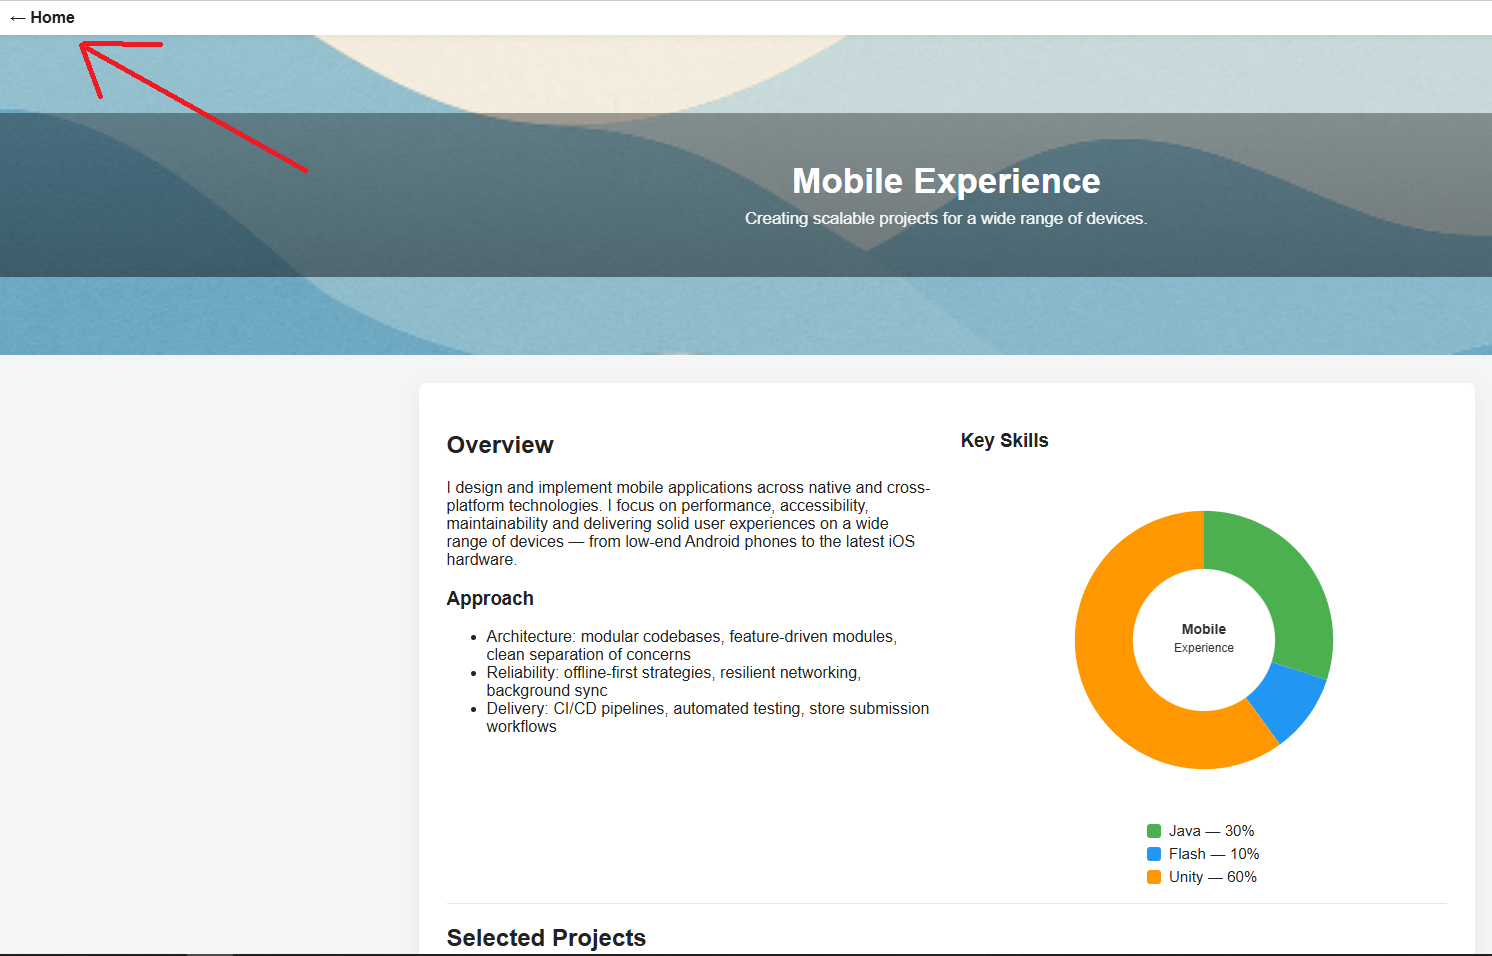Click the Selected Projects heading

pos(546,938)
